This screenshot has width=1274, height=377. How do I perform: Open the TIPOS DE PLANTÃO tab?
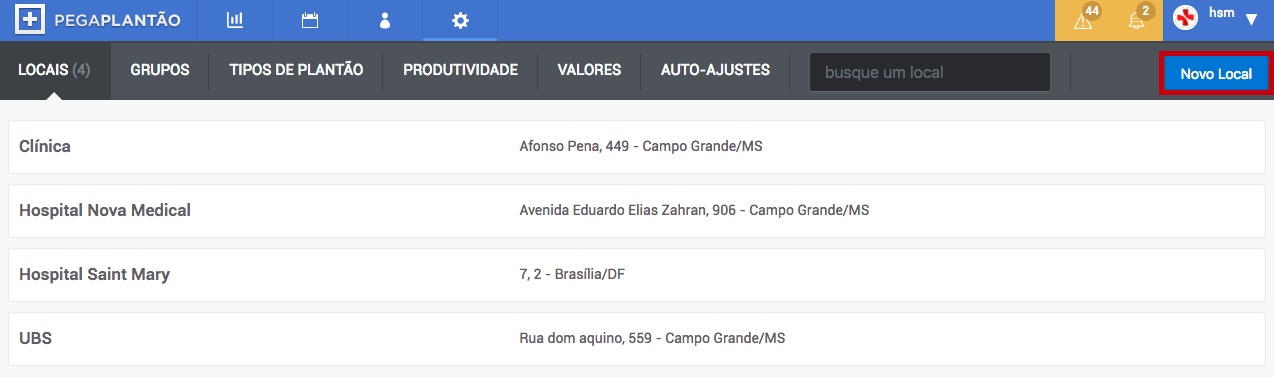[x=296, y=70]
